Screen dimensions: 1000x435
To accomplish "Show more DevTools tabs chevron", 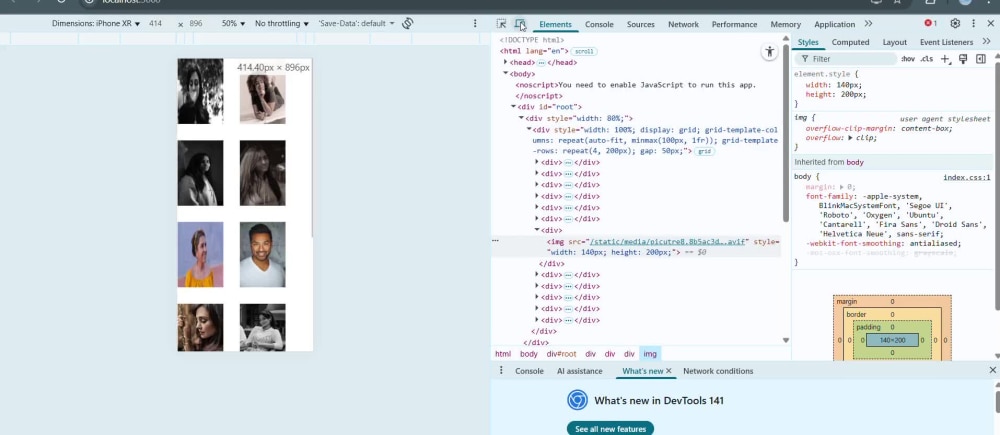I will (x=868, y=24).
